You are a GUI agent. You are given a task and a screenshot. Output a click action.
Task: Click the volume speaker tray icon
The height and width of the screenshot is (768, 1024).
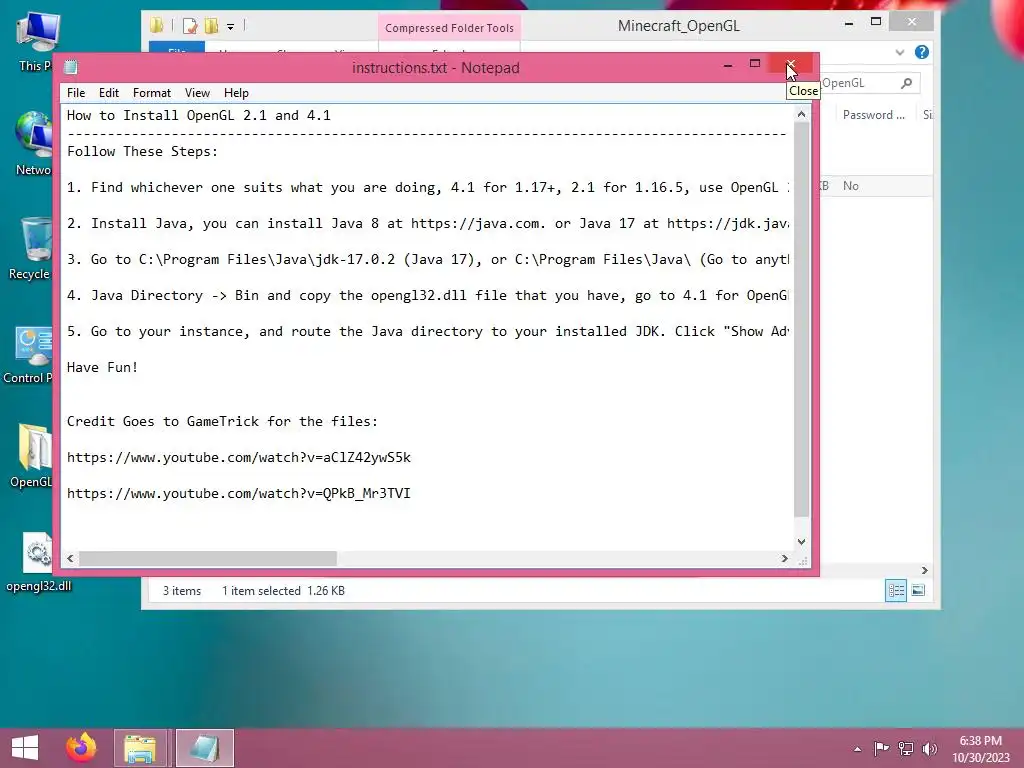coord(929,748)
